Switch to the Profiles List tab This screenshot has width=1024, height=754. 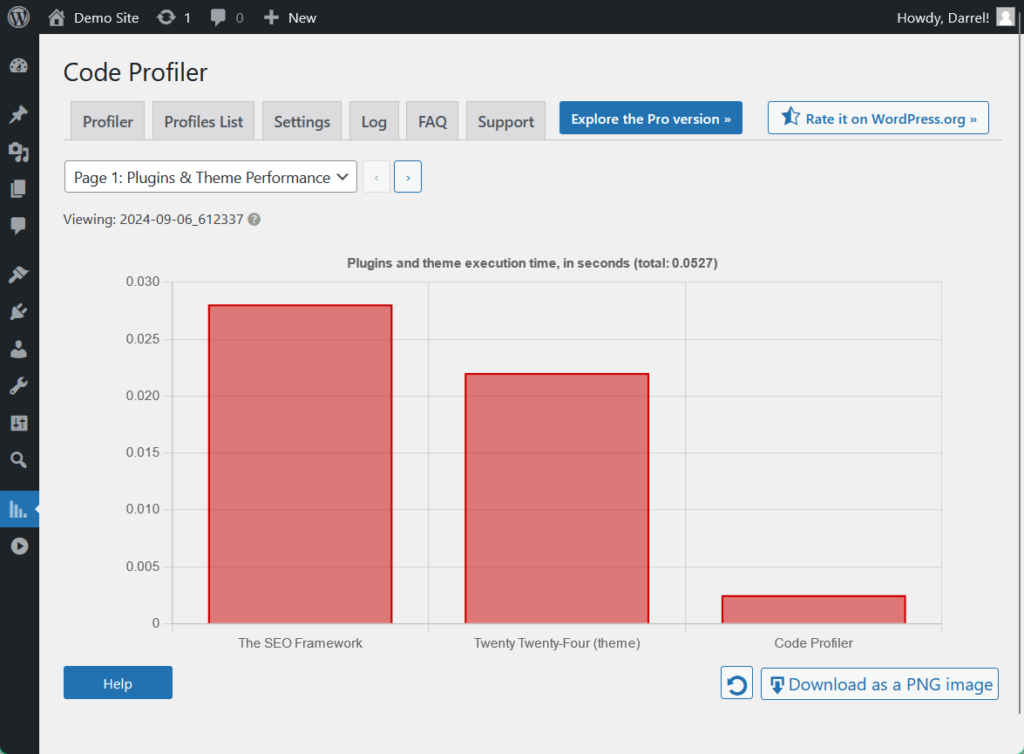coord(203,121)
